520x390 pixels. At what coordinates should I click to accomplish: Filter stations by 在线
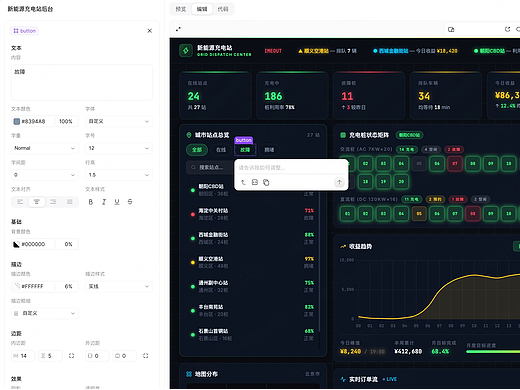(221, 150)
